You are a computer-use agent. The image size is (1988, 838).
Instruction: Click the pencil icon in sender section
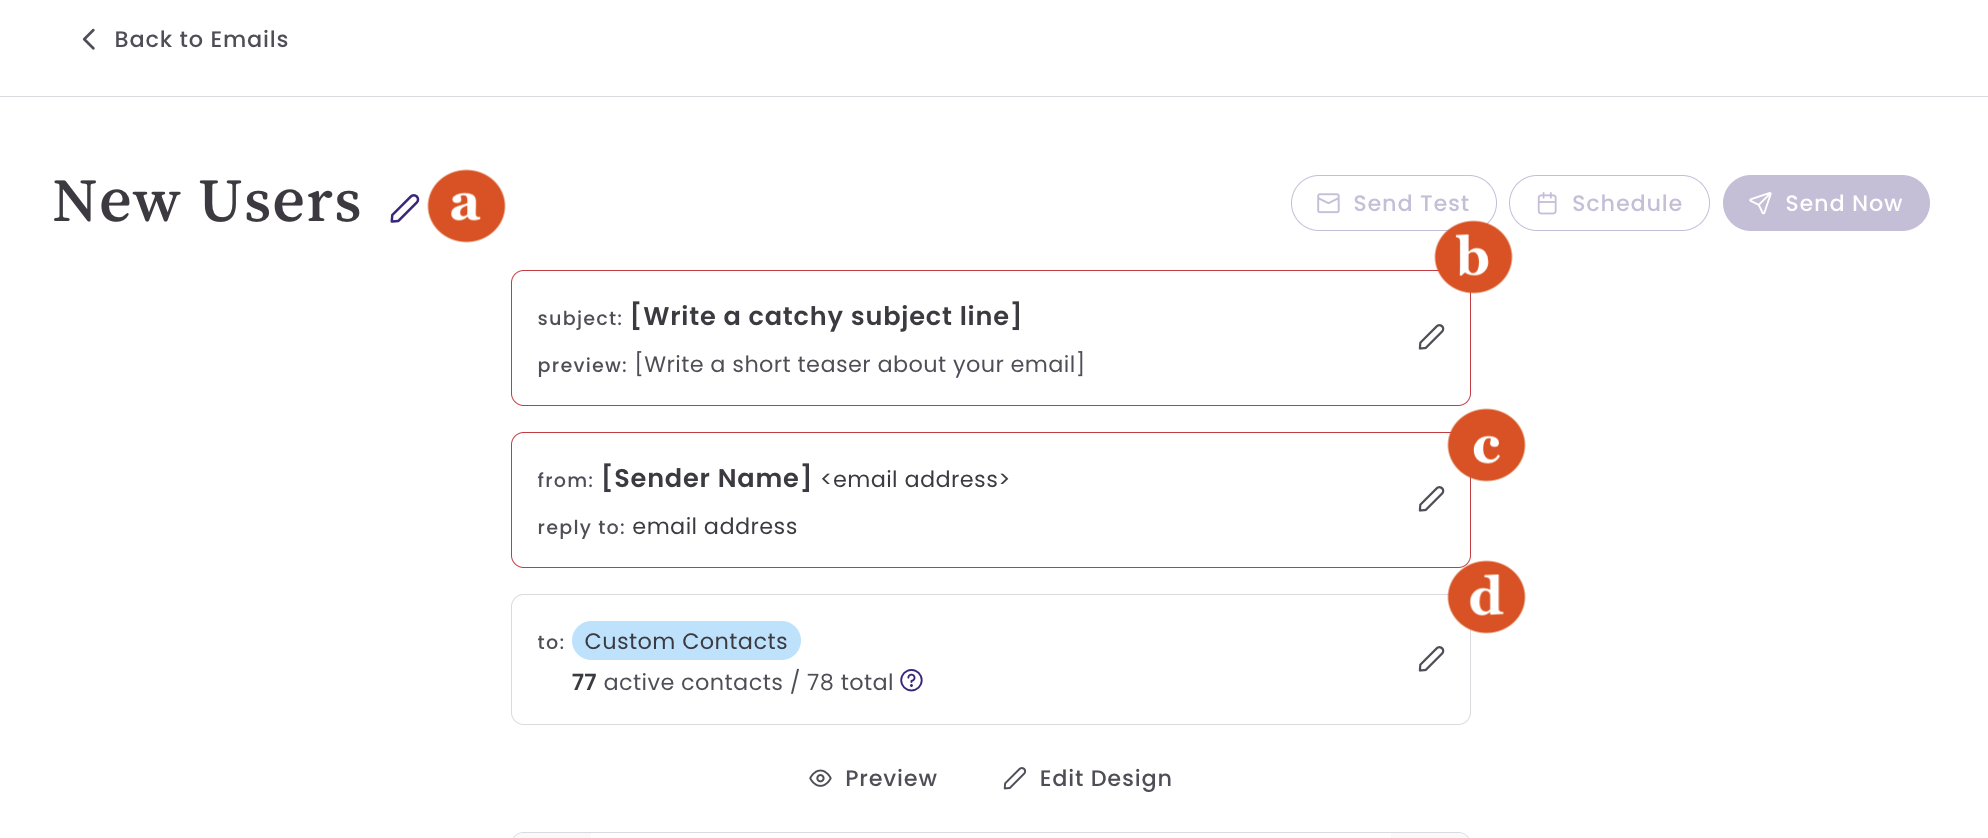click(x=1431, y=499)
